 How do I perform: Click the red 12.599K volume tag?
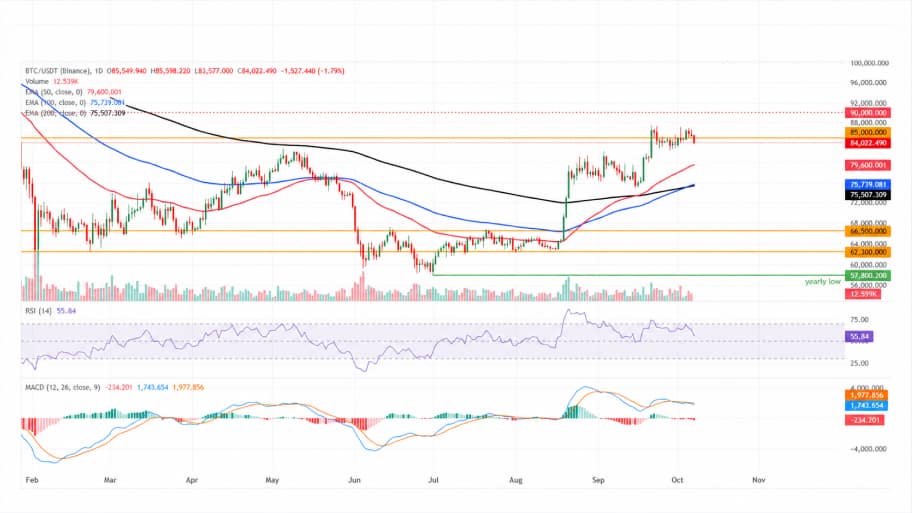pyautogui.click(x=863, y=294)
